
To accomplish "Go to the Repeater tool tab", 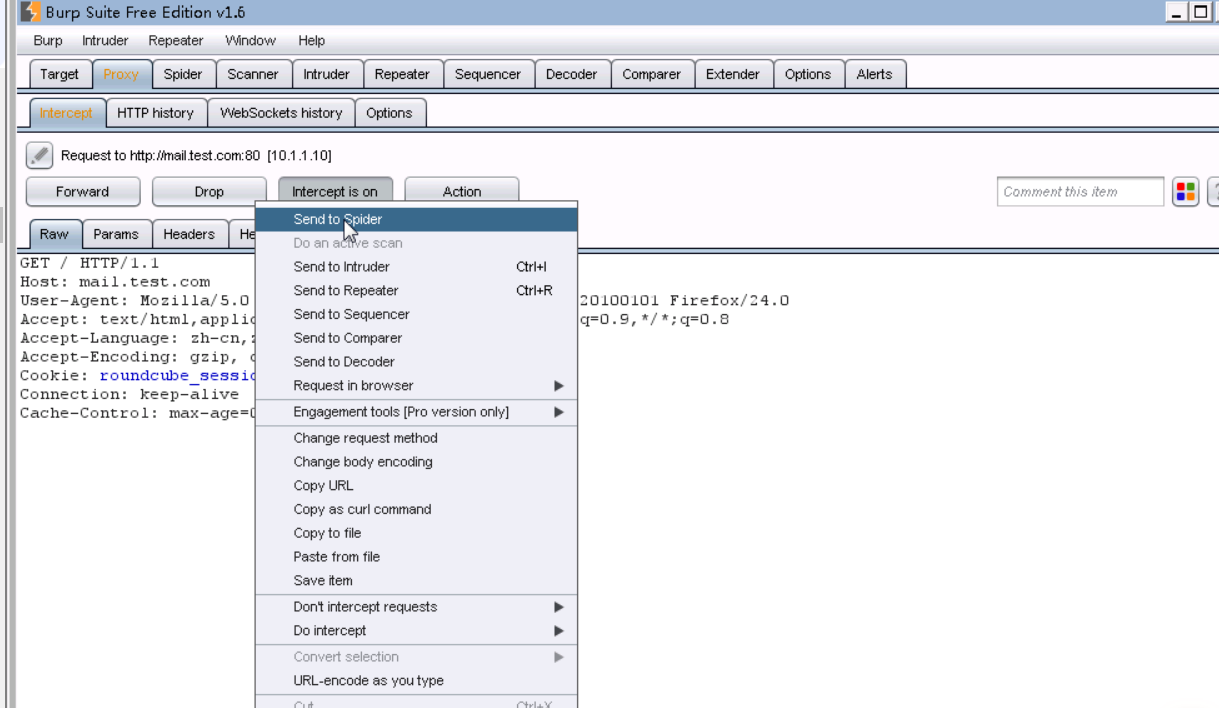I will [x=402, y=74].
